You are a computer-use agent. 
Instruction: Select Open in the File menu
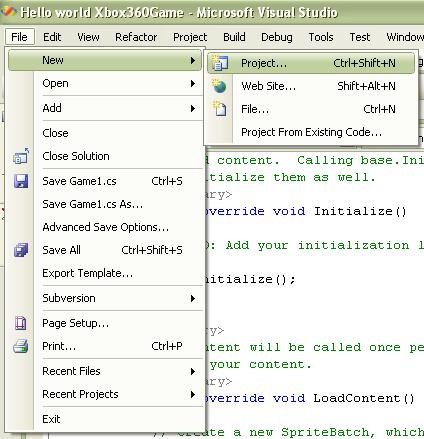click(105, 83)
